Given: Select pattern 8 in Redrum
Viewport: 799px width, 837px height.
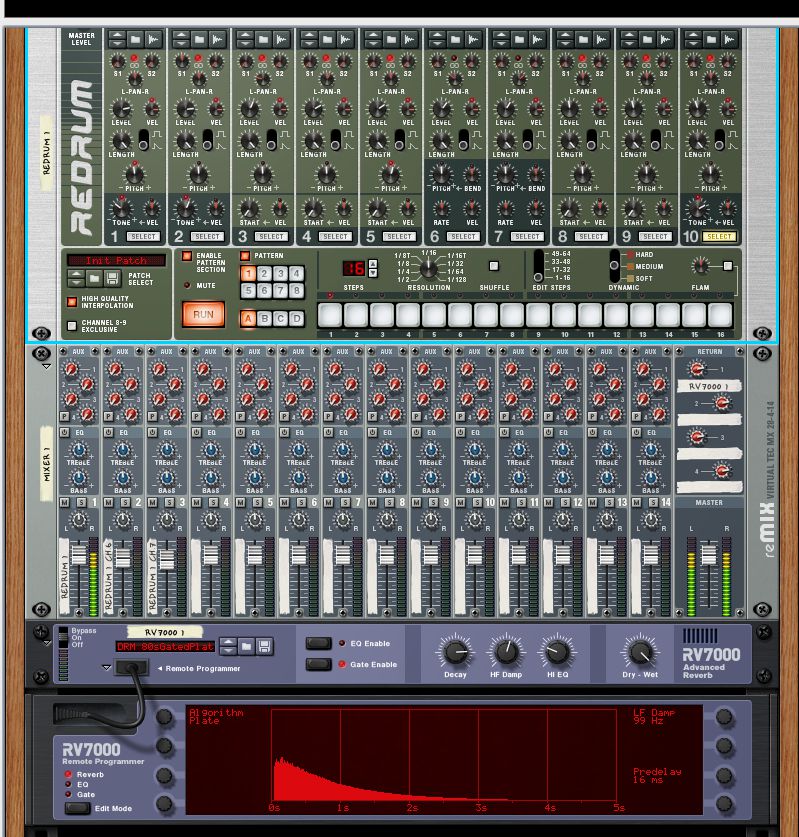Looking at the screenshot, I should (297, 290).
